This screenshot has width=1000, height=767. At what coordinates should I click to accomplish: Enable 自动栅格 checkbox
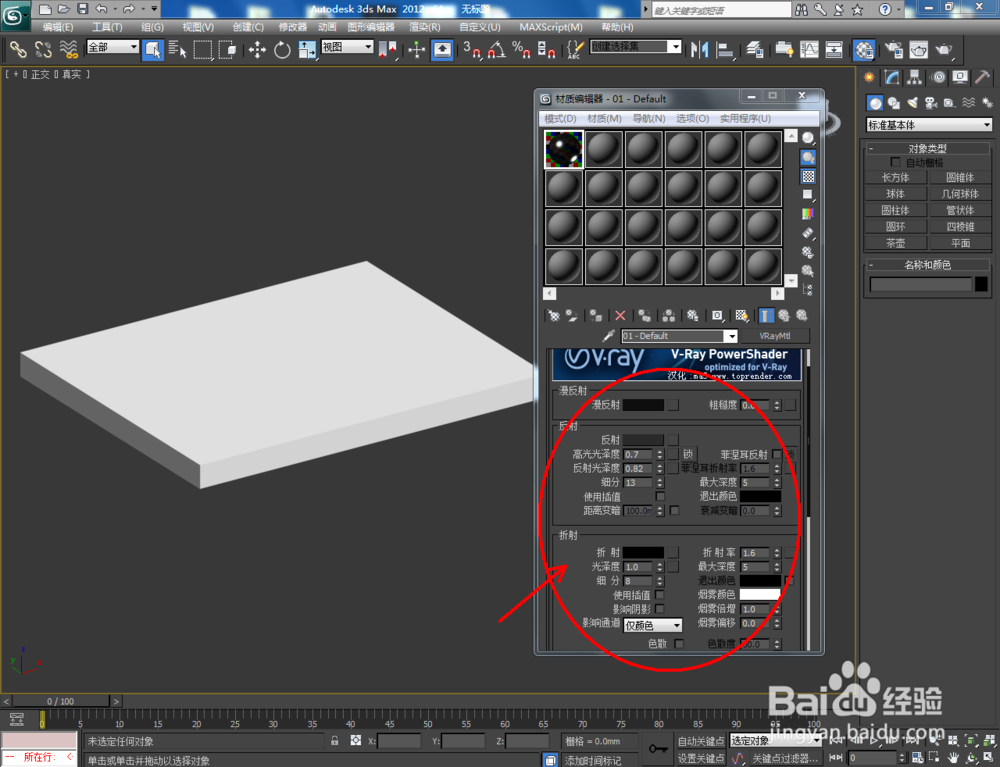click(x=895, y=163)
